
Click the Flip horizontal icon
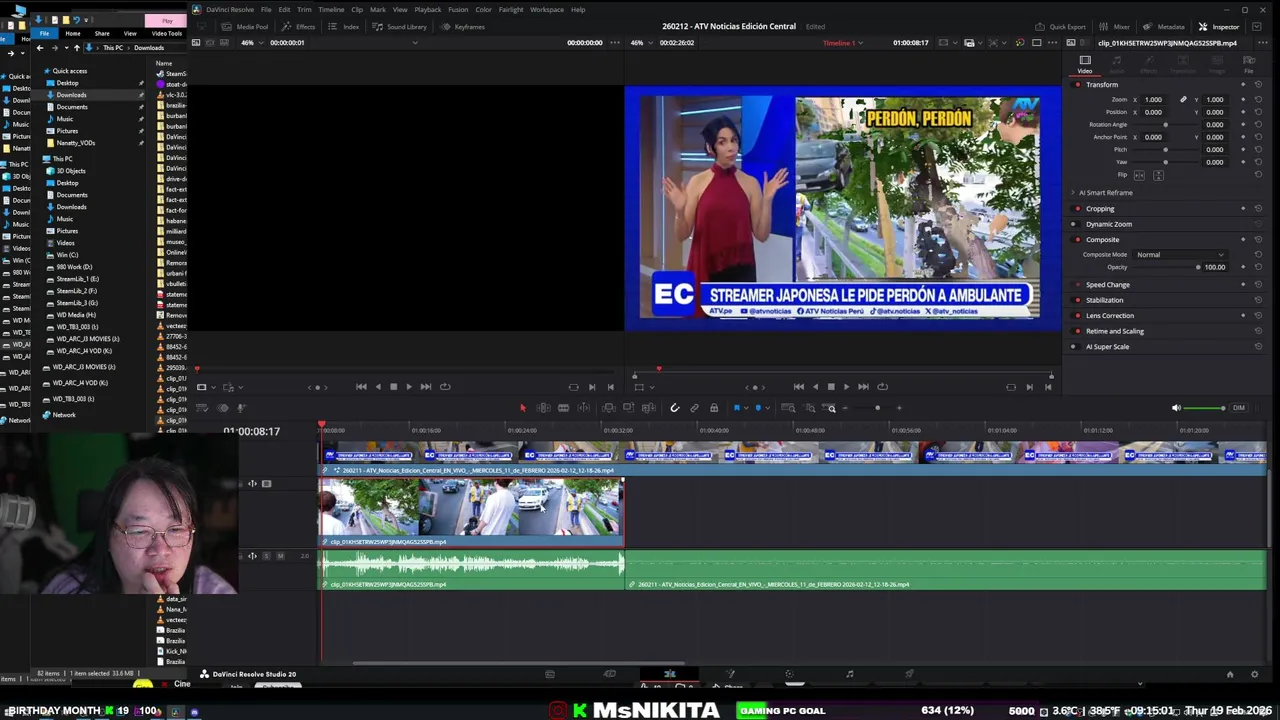pos(1139,175)
